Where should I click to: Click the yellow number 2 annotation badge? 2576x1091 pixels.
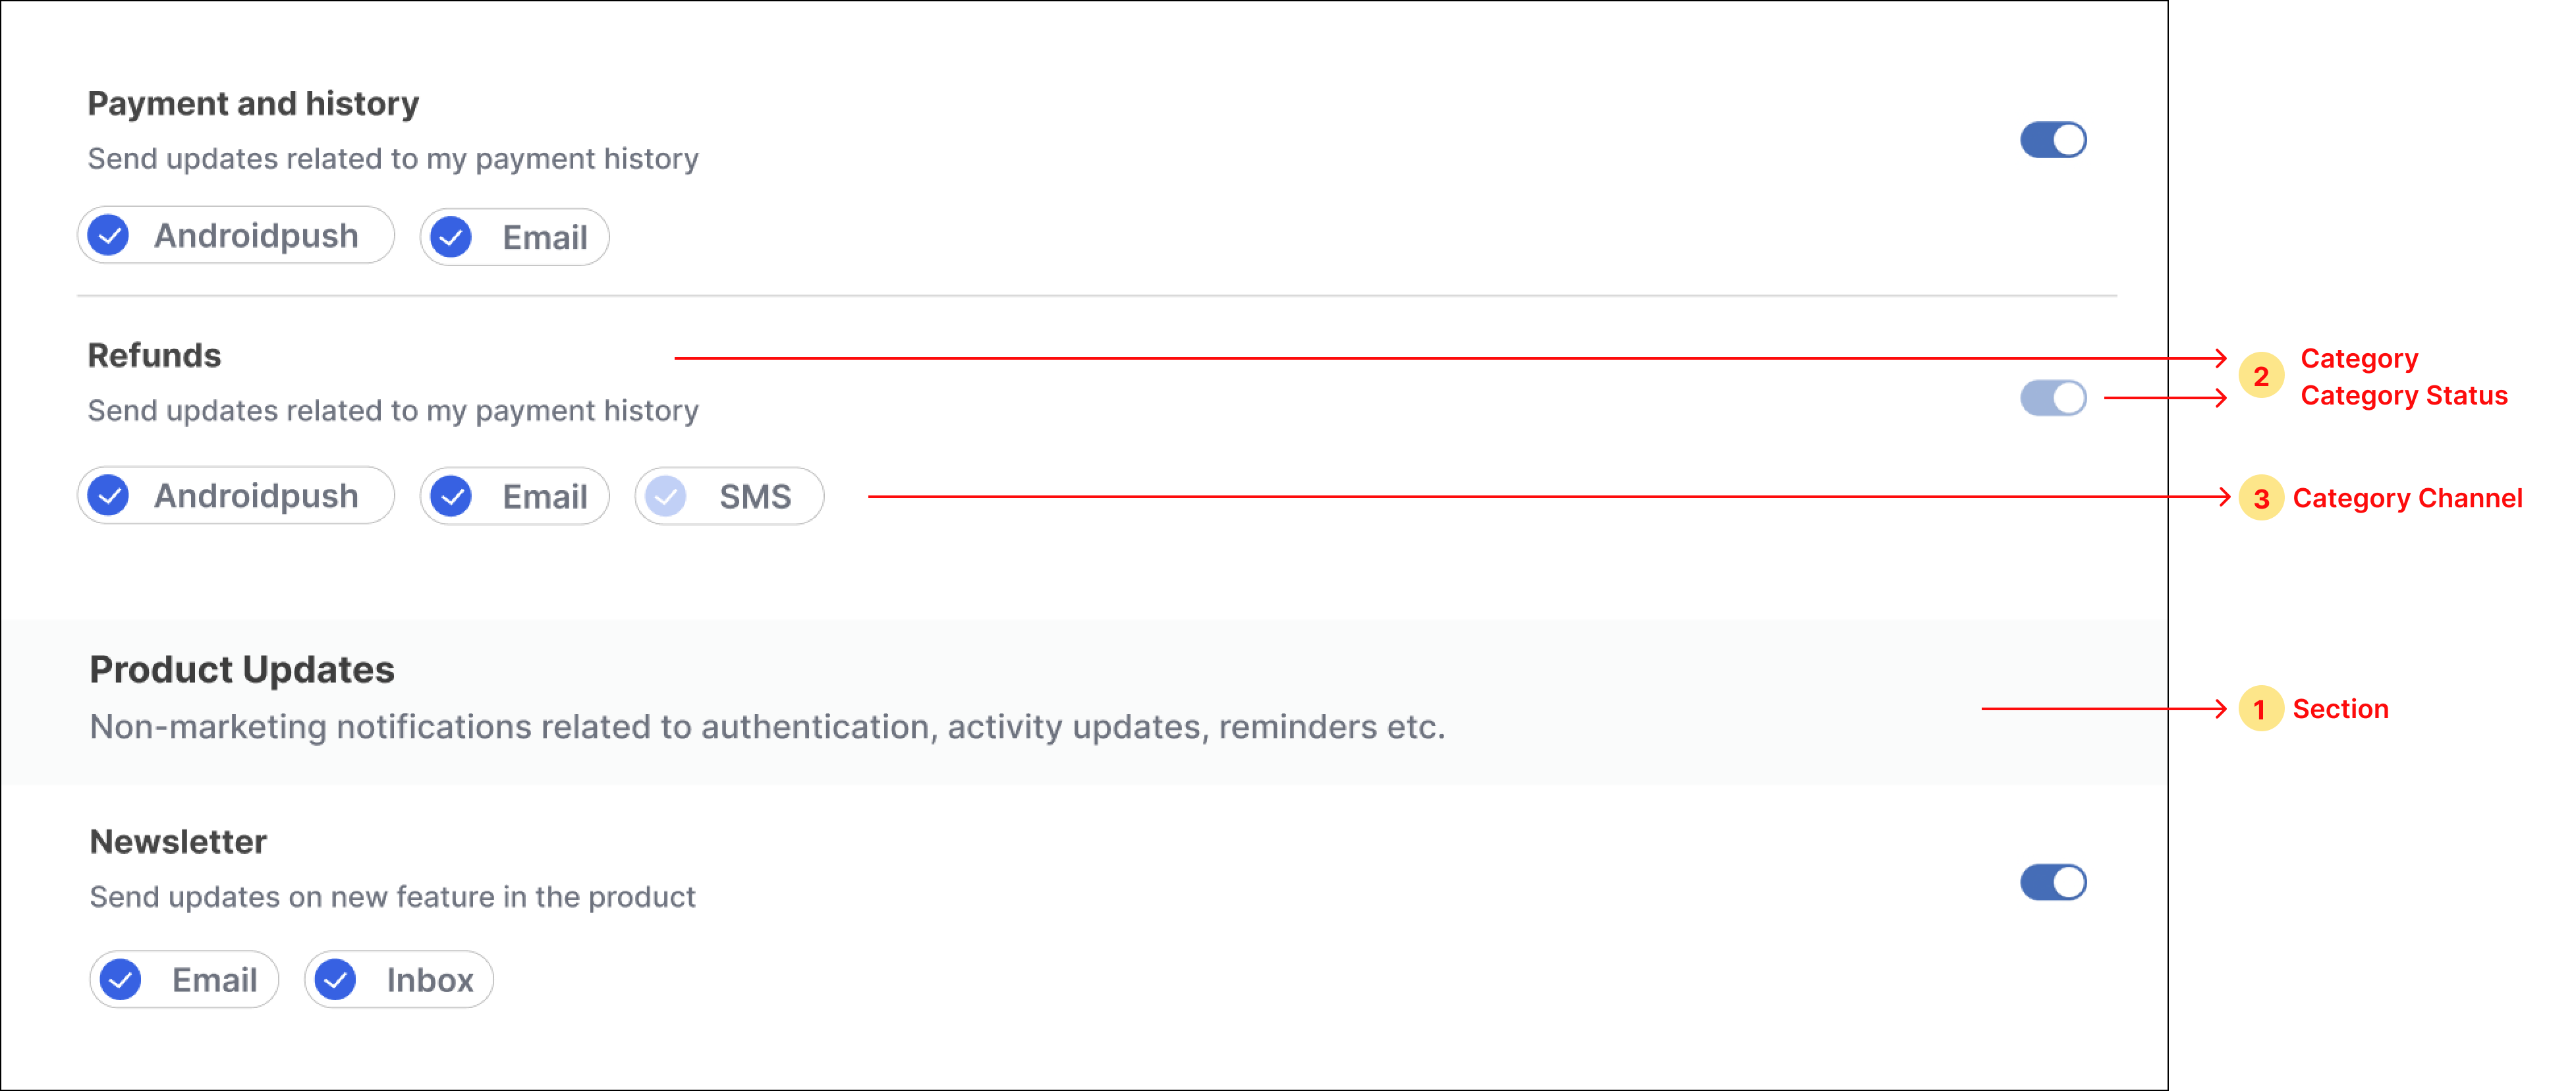2260,376
